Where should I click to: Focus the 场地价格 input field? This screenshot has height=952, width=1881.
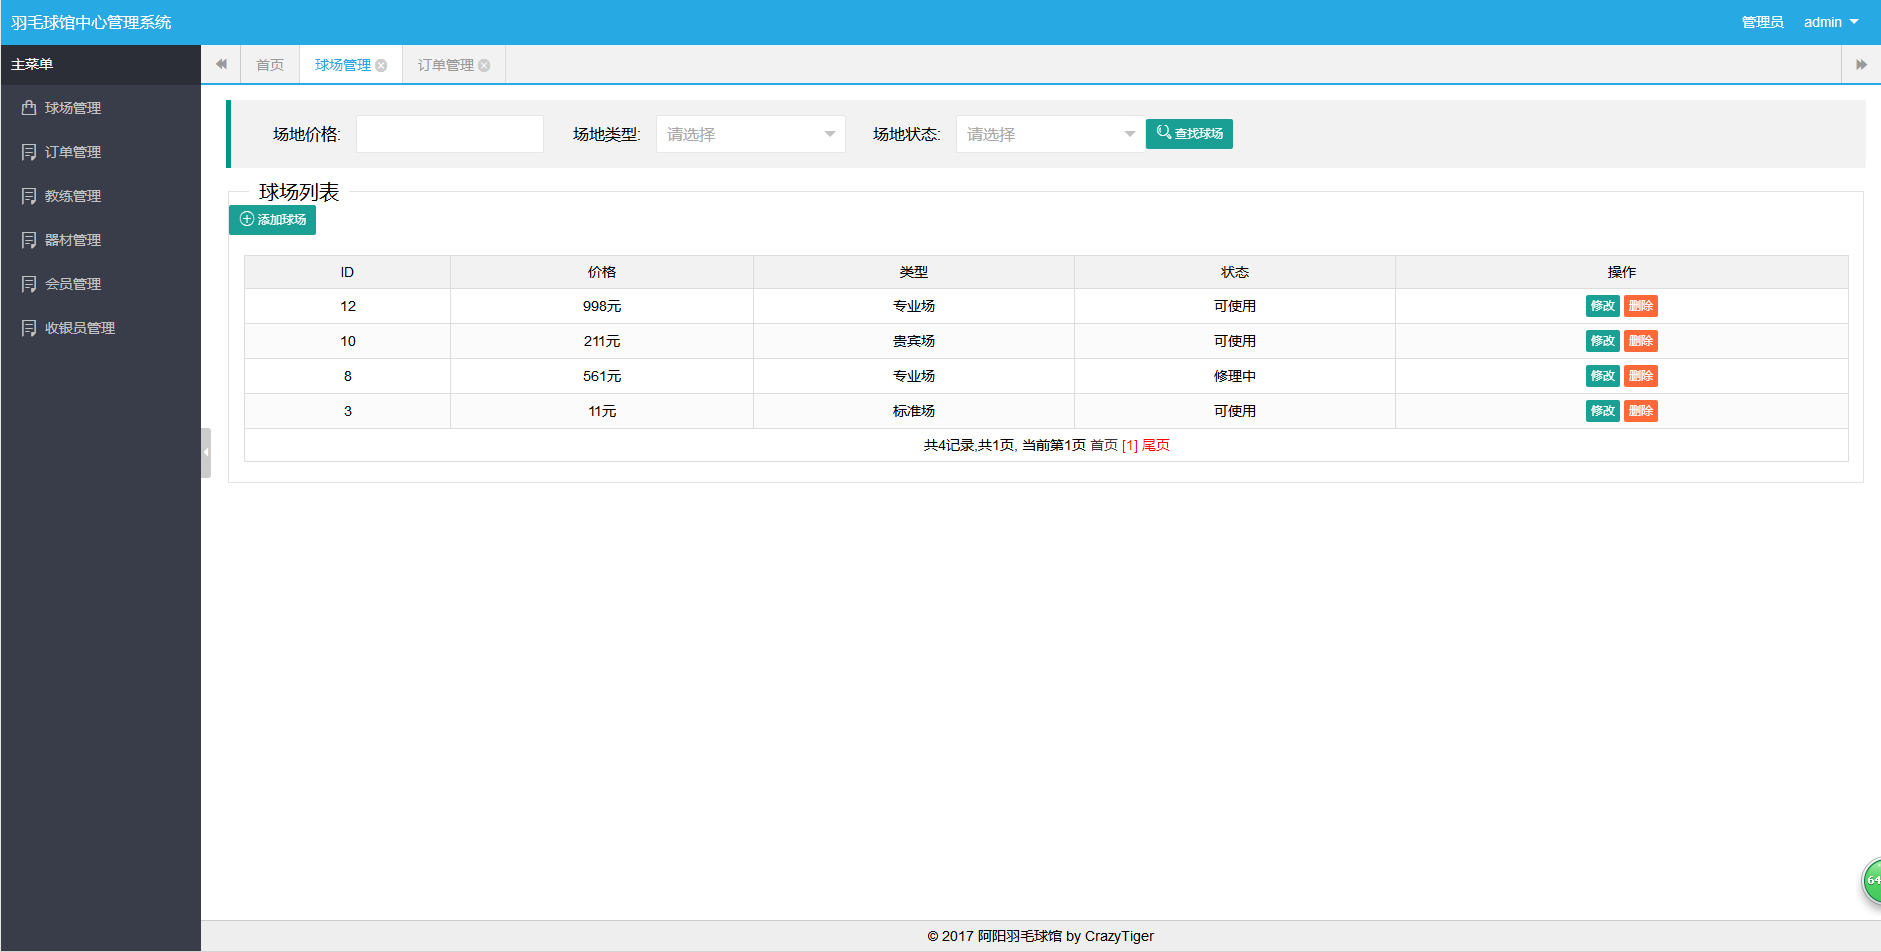click(450, 134)
